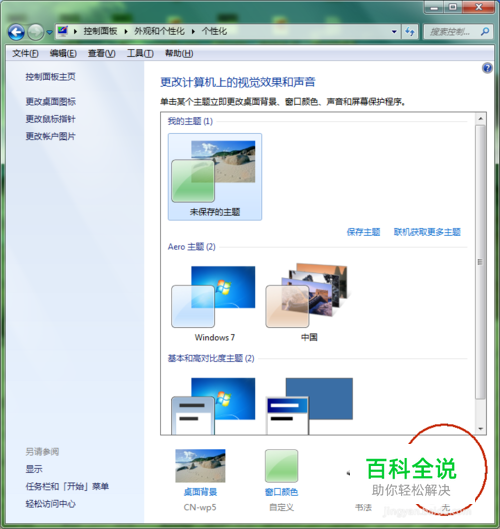Screen dimensions: 500x529
Task: Open 更改桌面图标 link
Action: click(x=51, y=102)
